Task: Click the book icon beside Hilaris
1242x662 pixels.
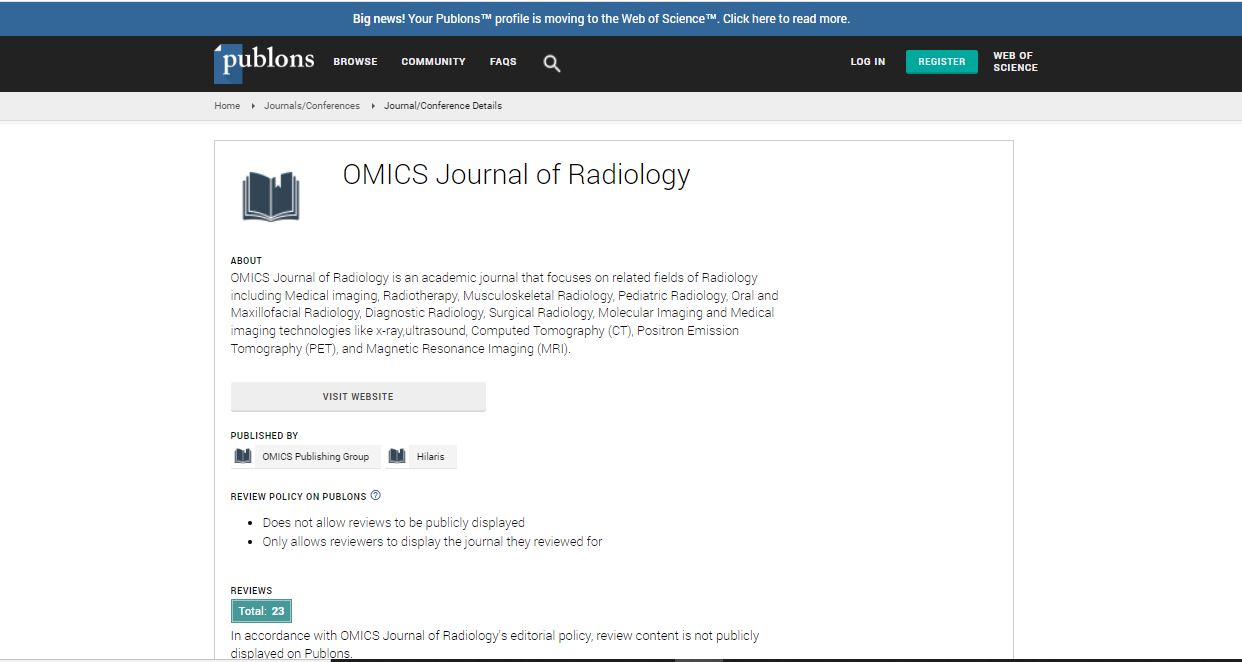Action: 397,457
